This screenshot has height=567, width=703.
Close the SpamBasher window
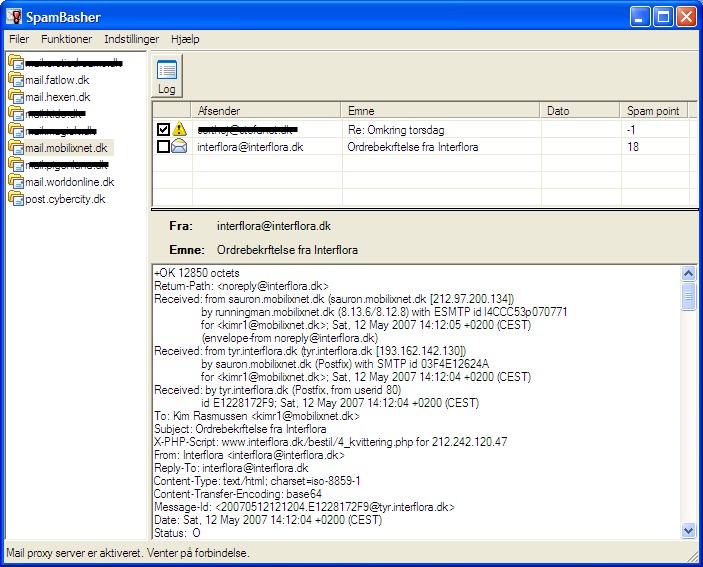point(686,17)
